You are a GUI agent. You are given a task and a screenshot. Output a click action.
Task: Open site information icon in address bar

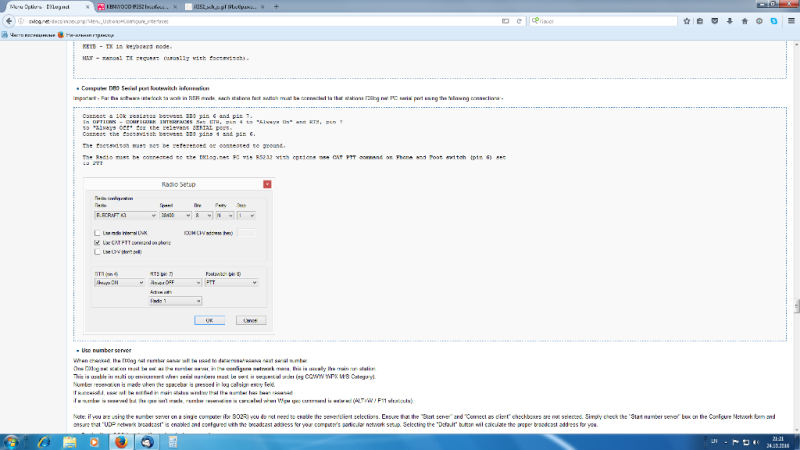pyautogui.click(x=21, y=21)
